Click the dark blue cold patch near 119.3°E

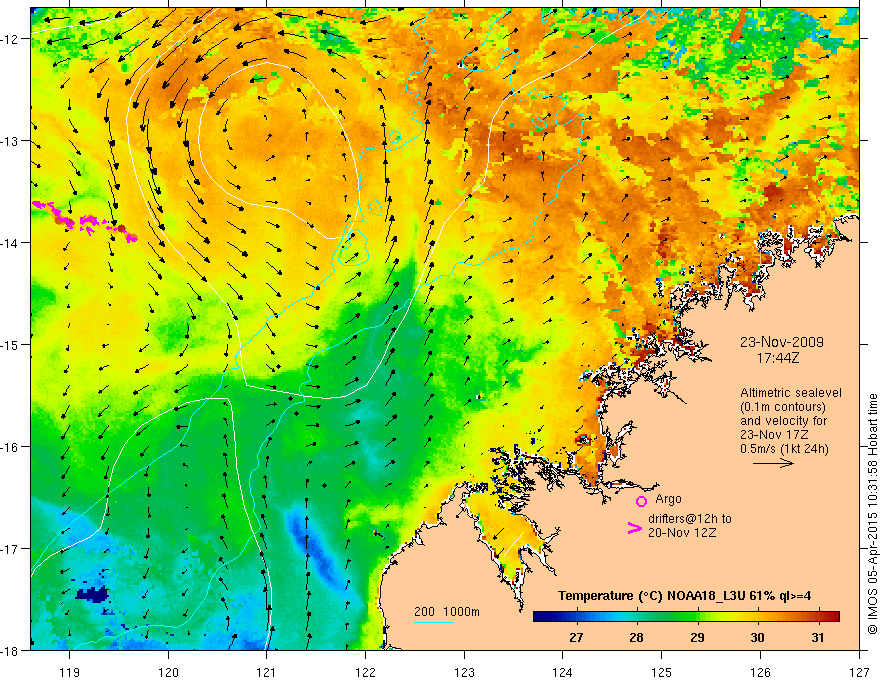(x=92, y=595)
